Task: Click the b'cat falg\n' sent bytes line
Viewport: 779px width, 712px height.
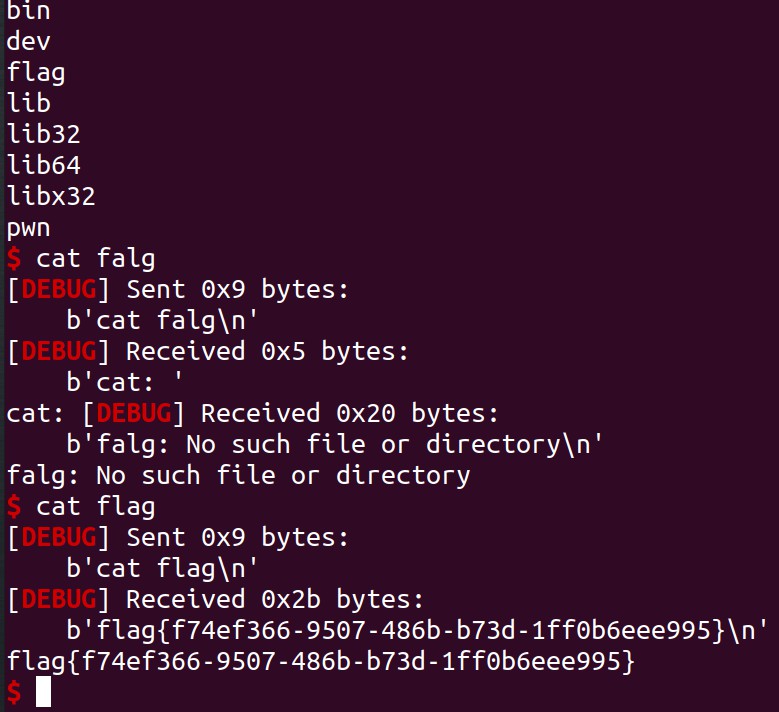Action: (x=162, y=320)
